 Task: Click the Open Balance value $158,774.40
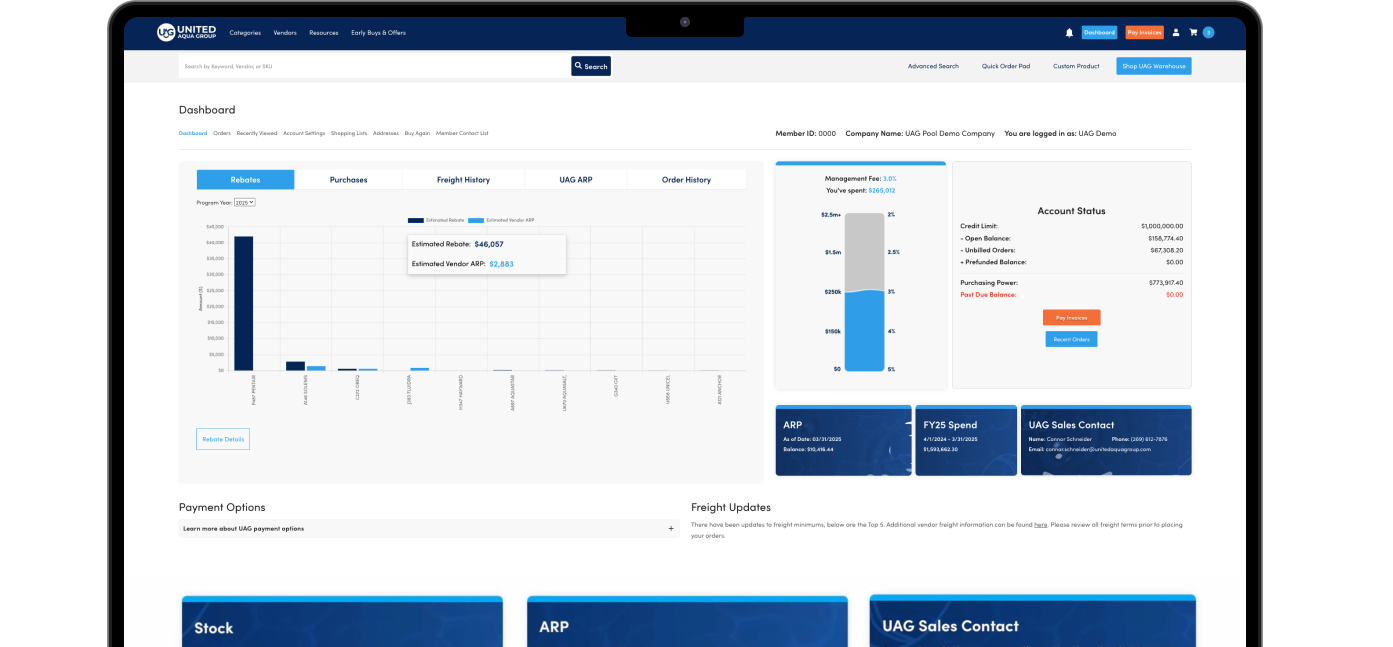[x=1166, y=238]
